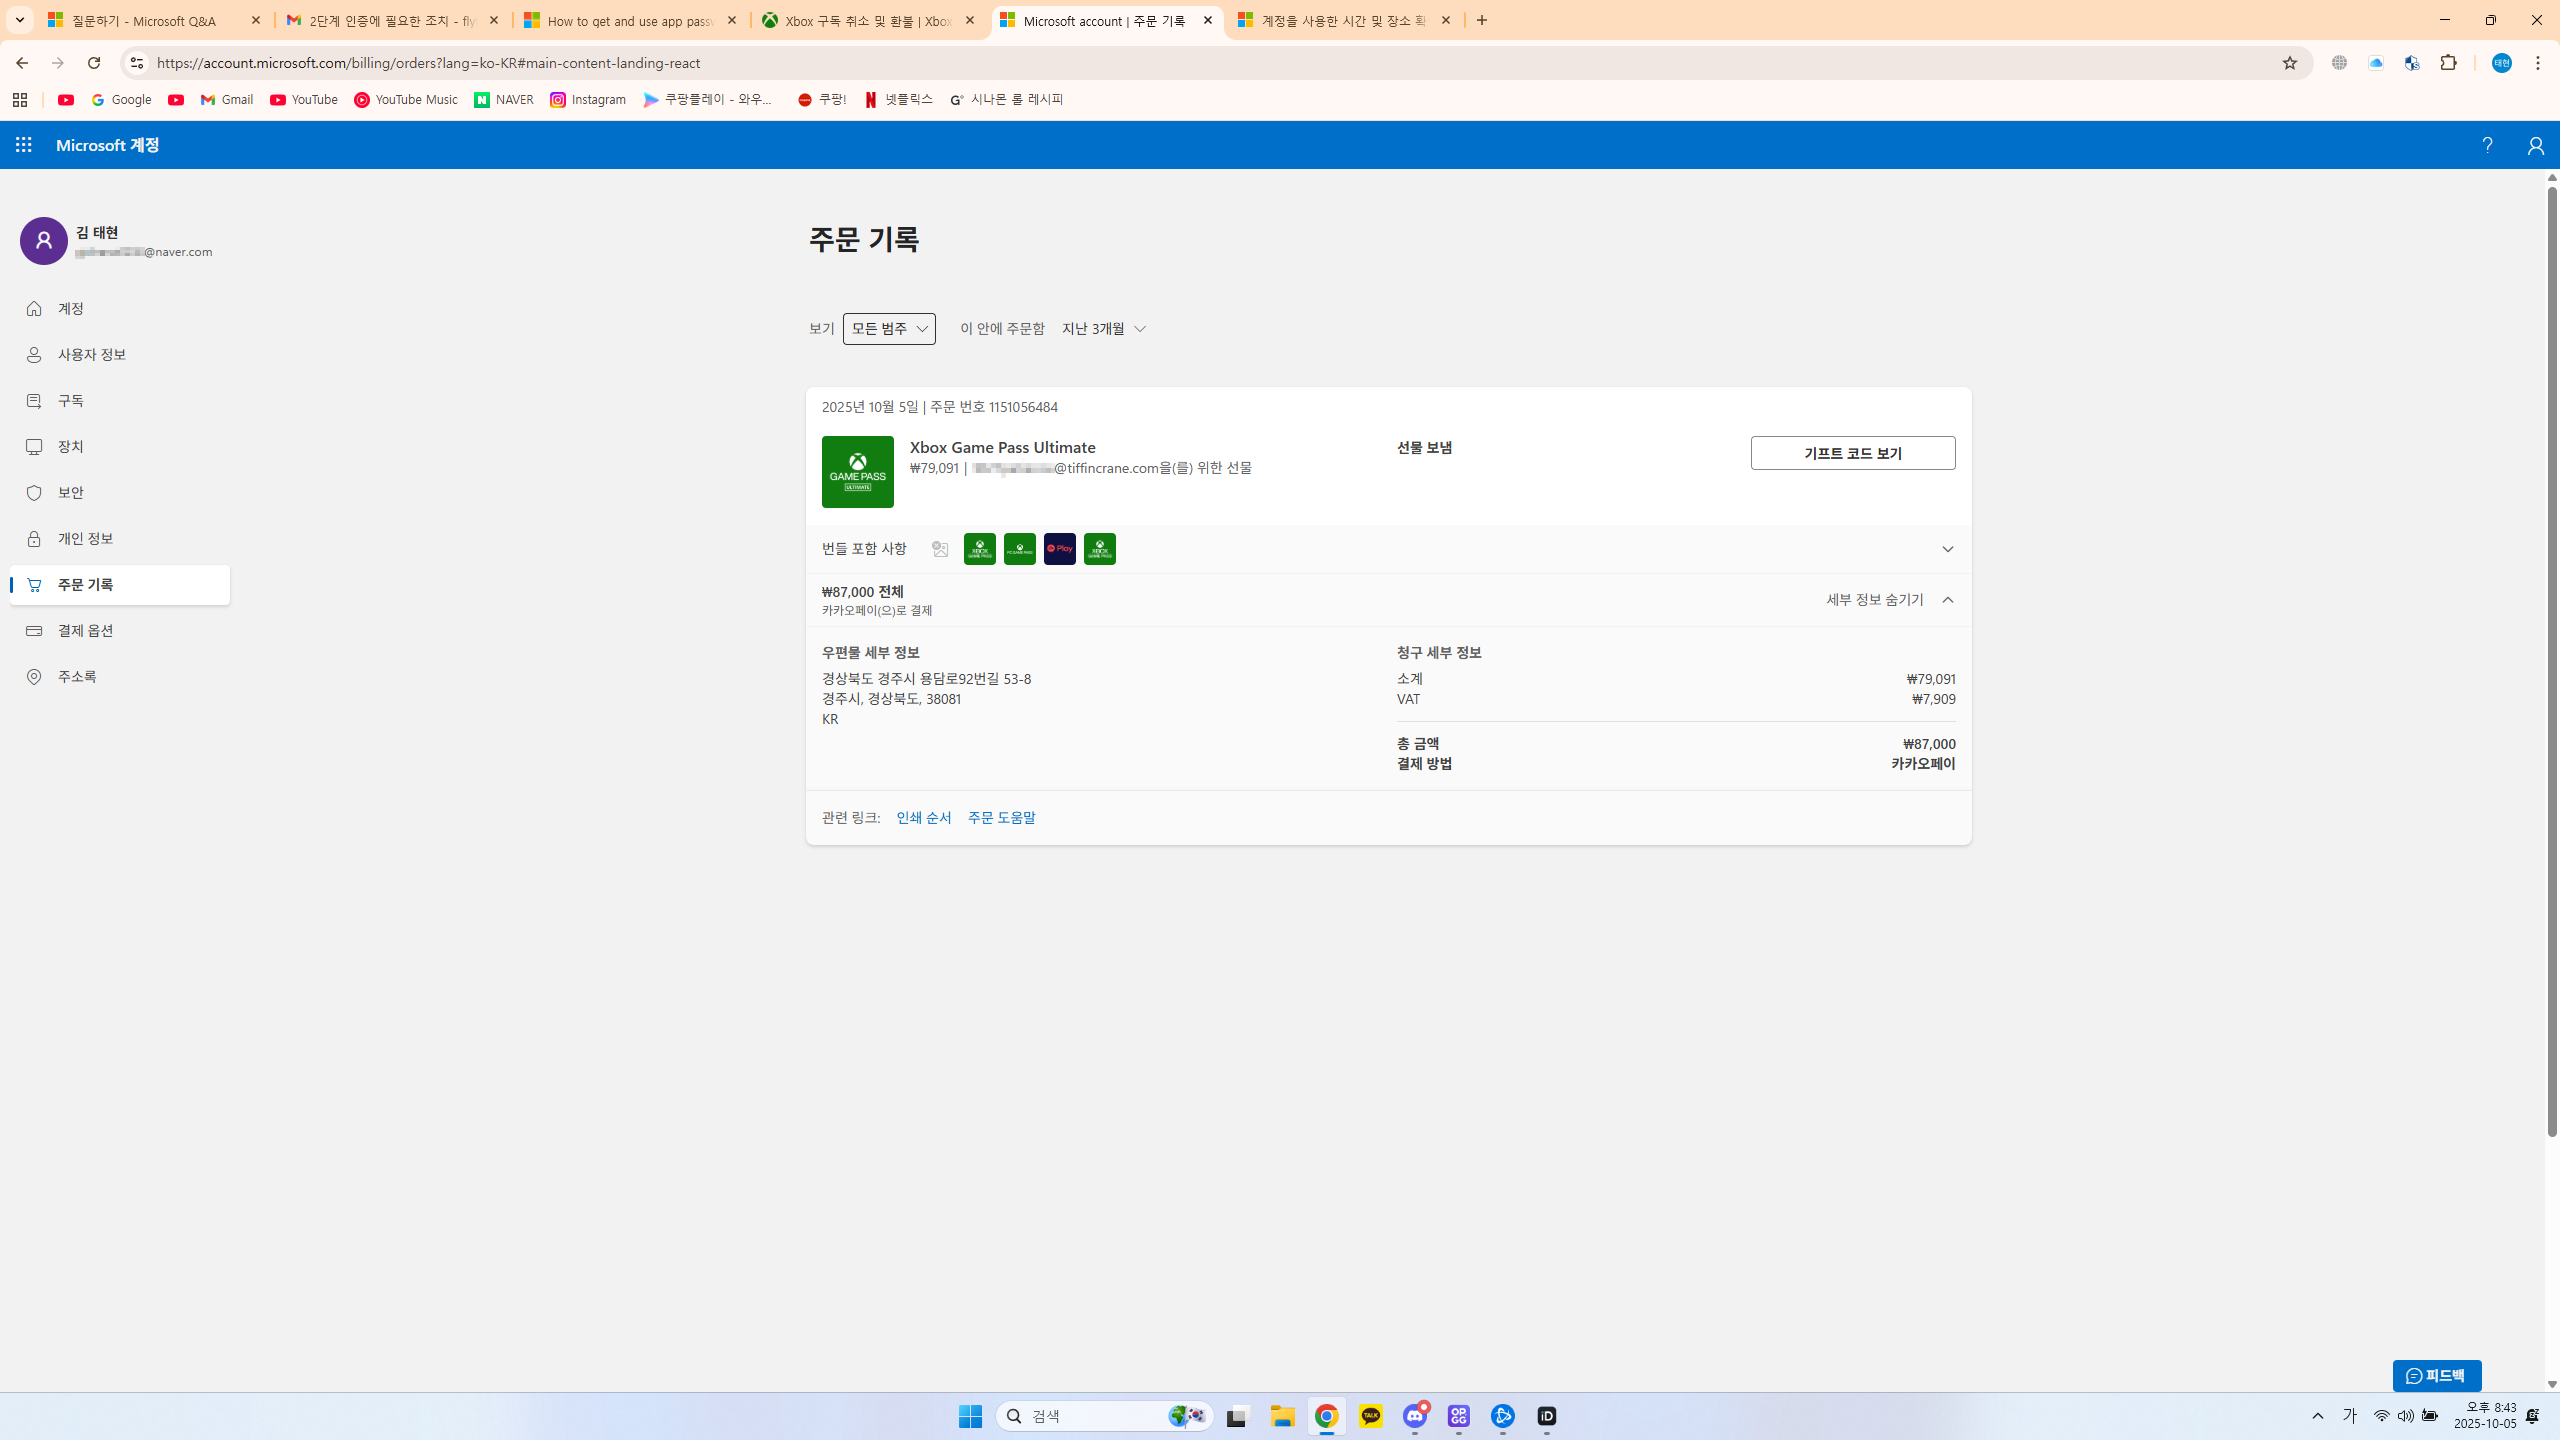Go to 주소록 in the sidebar
Screen dimensions: 2560x1440
point(120,677)
